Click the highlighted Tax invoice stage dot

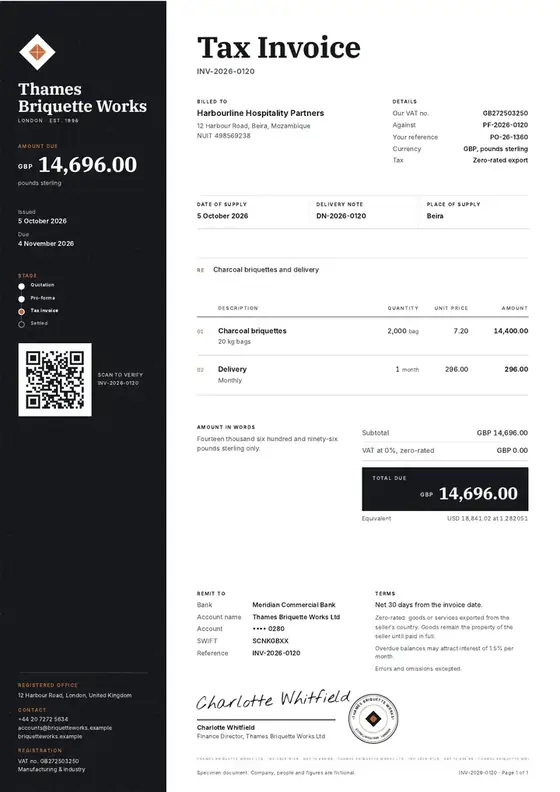click(21, 311)
